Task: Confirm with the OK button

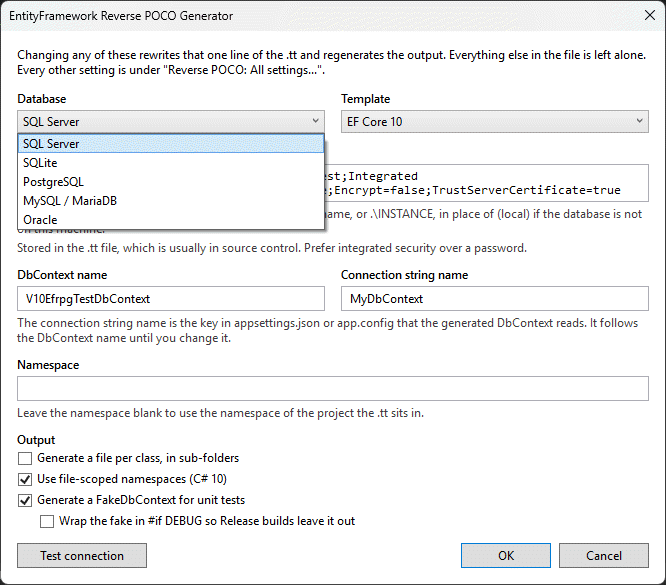Action: (506, 556)
